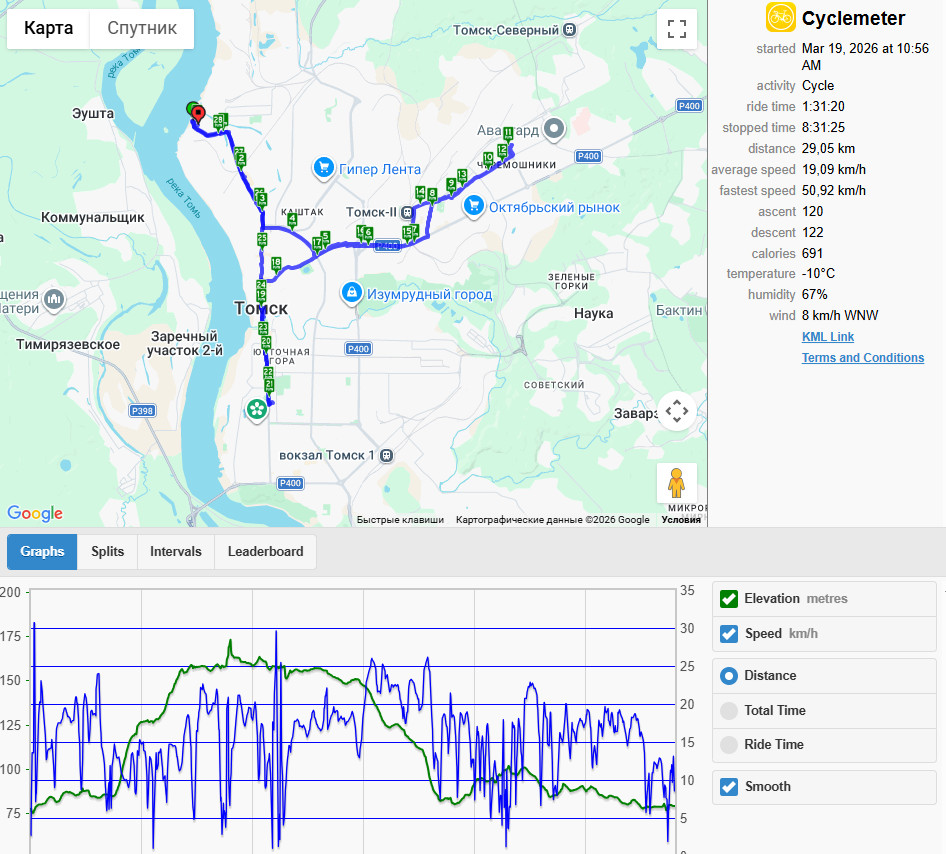
Task: Click the temperature value -10°C
Action: tap(818, 274)
